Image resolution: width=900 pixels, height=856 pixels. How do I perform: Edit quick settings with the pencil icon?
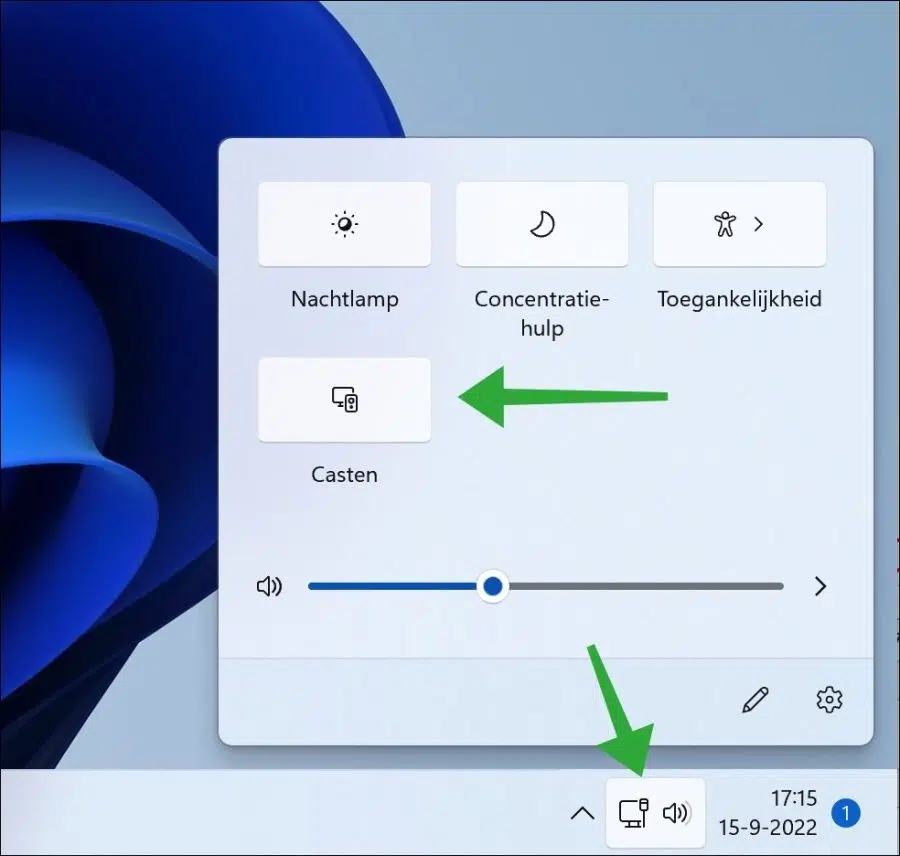[755, 699]
